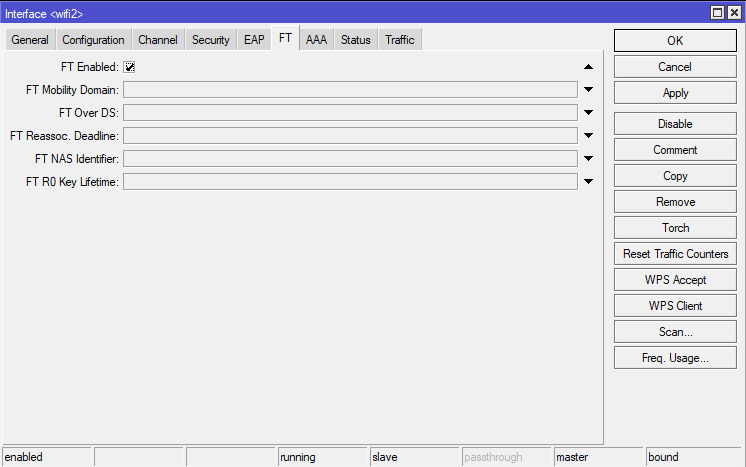Expand the FT NAS Identifier arrow
This screenshot has height=467, width=746.
point(588,159)
